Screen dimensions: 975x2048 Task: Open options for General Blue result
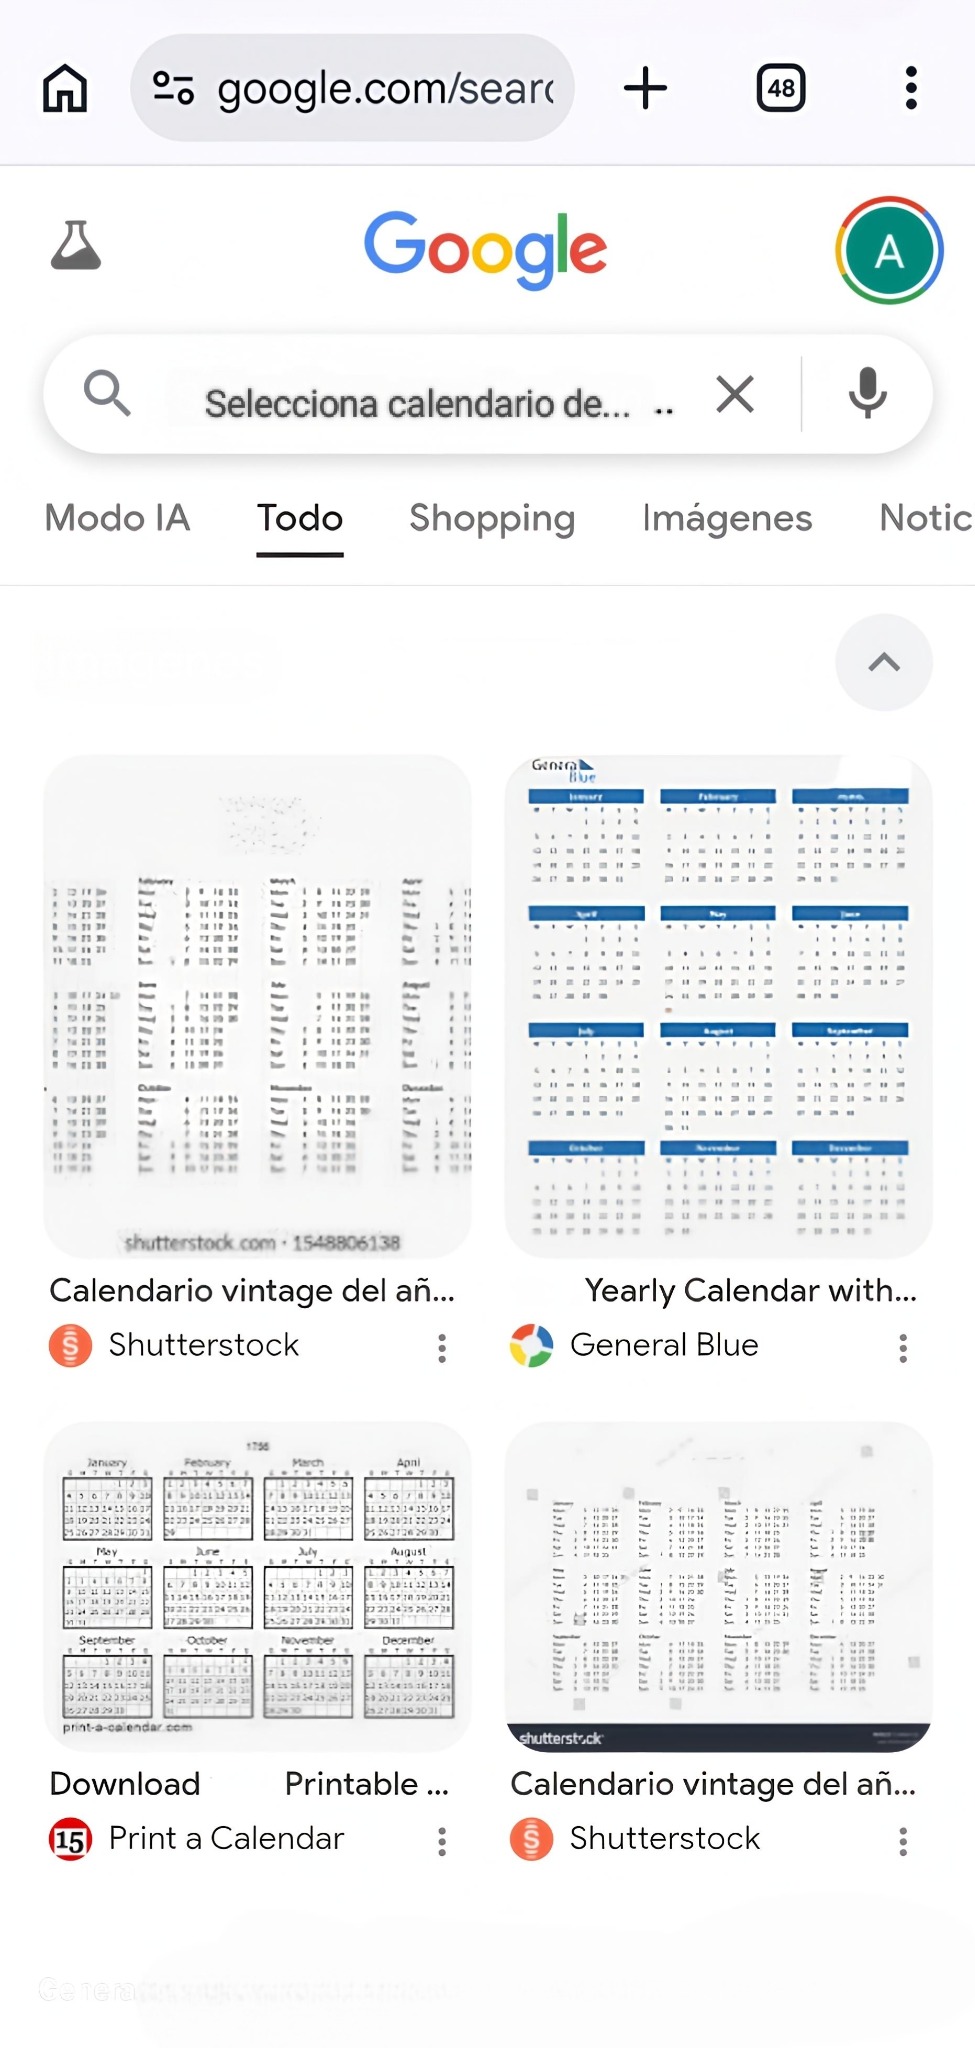point(903,1348)
